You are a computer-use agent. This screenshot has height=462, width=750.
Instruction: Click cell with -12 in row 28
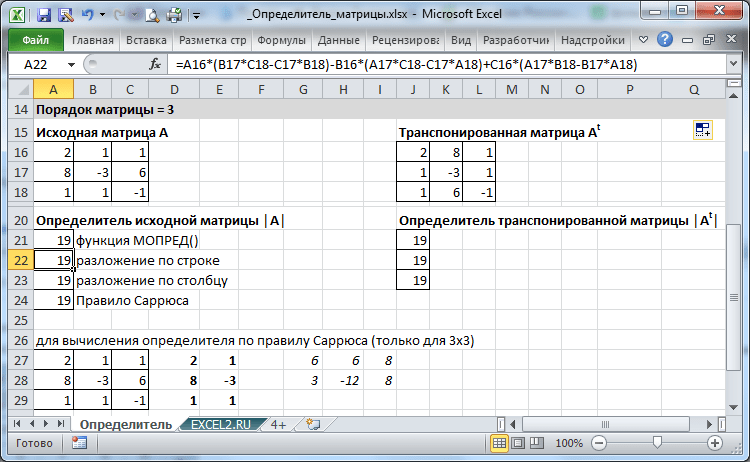click(343, 381)
